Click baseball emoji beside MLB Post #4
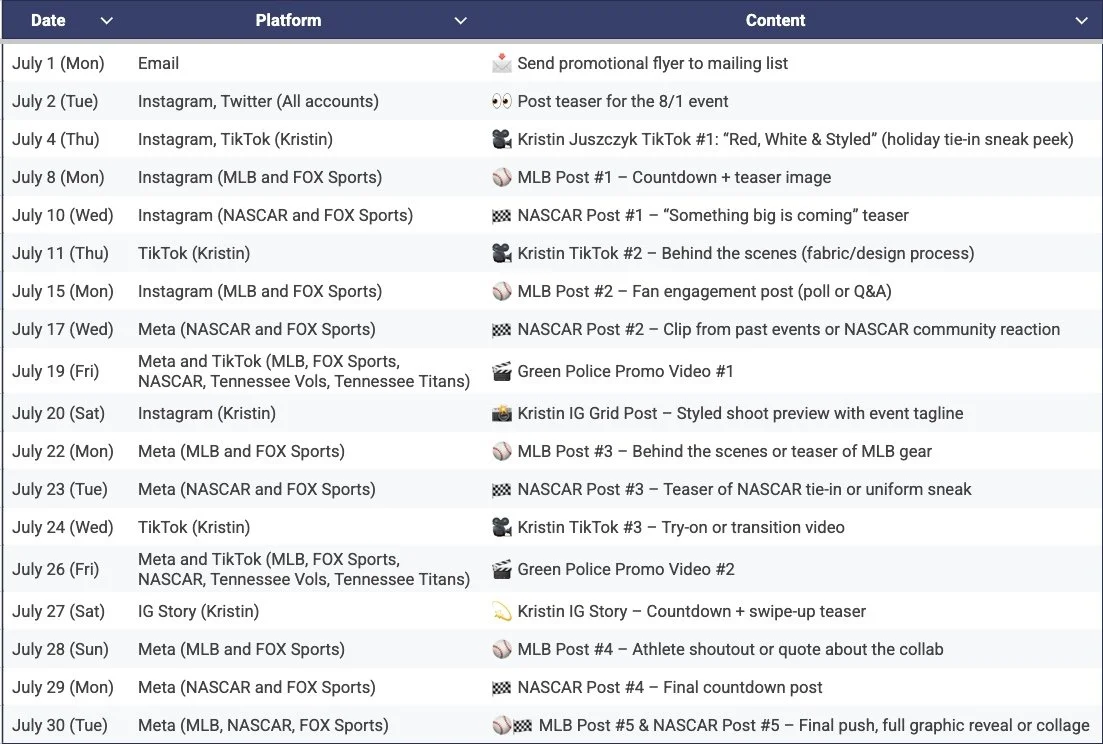The width and height of the screenshot is (1103, 744). (502, 650)
